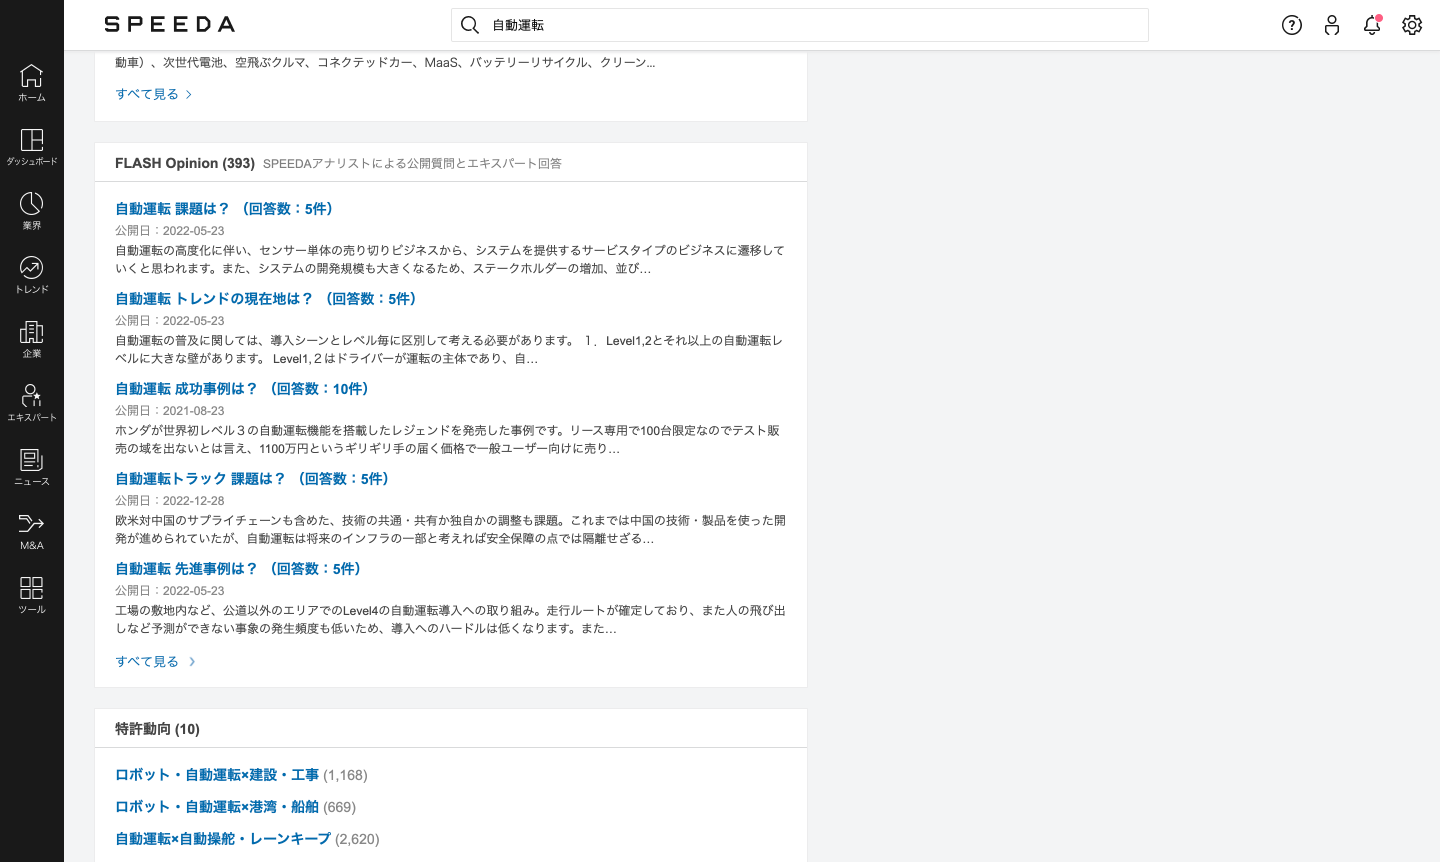1440x862 pixels.
Task: Open the notifications bell with red badge
Action: pos(1372,25)
